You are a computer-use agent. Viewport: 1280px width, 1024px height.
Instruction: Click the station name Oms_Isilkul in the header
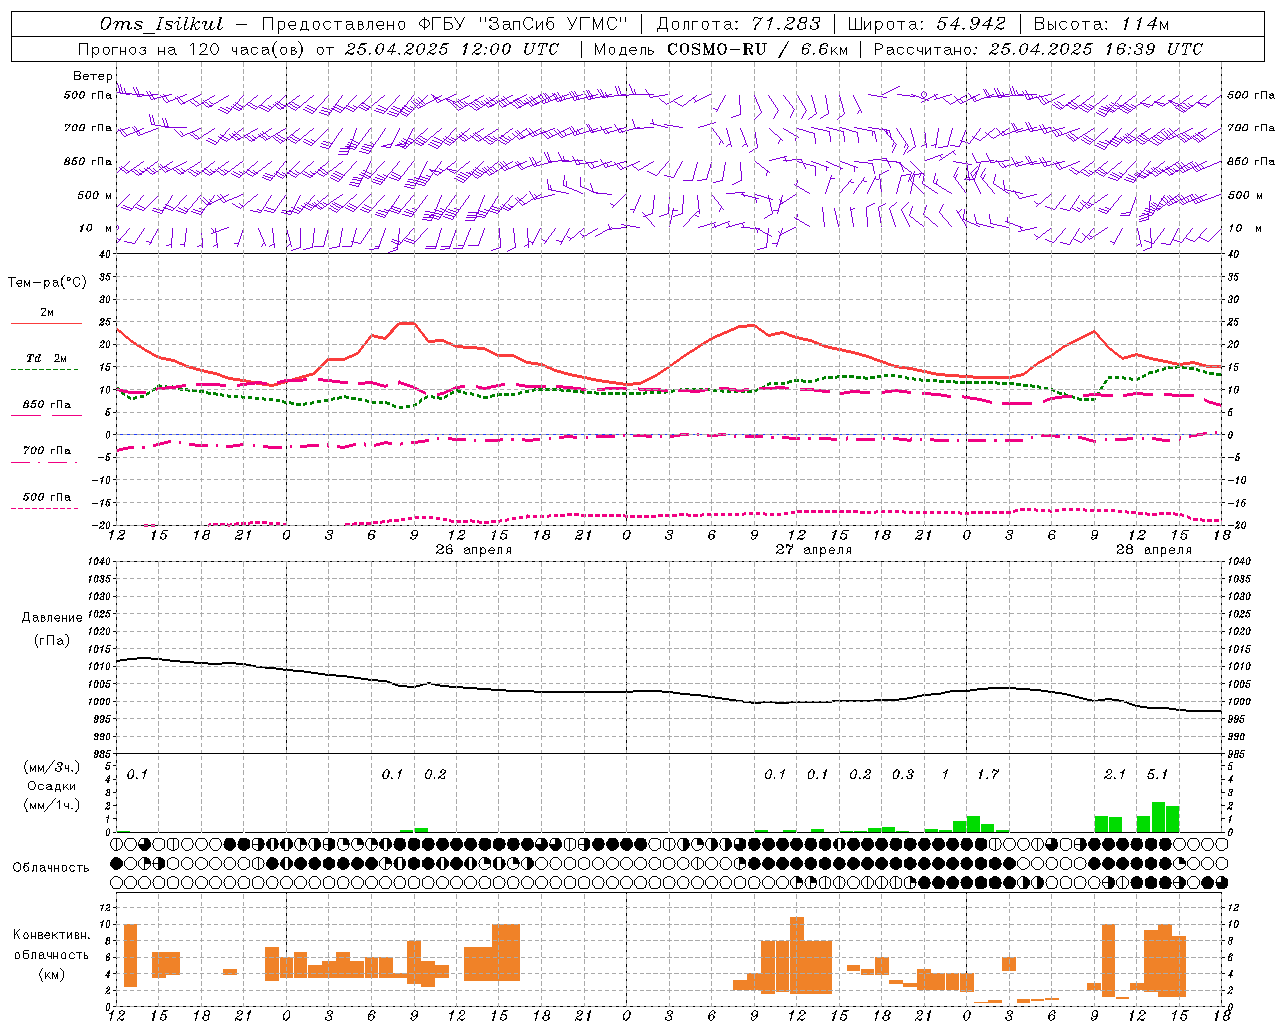tap(161, 24)
